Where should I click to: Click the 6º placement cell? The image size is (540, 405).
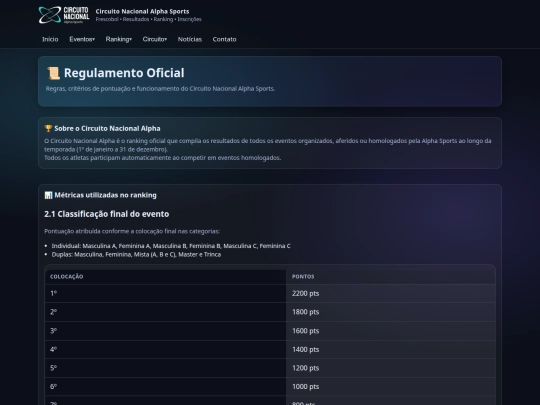(165, 387)
